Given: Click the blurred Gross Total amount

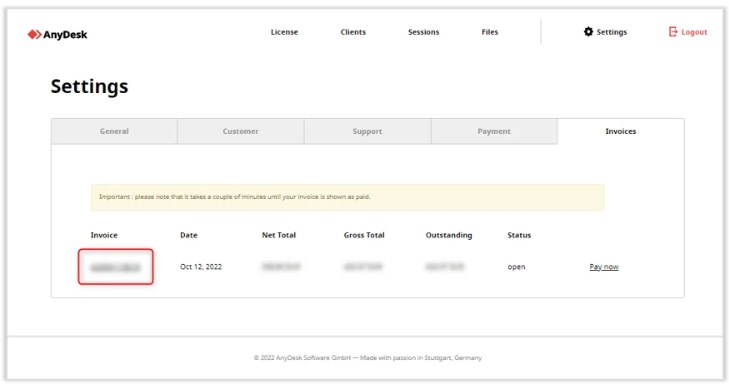Looking at the screenshot, I should tap(363, 266).
